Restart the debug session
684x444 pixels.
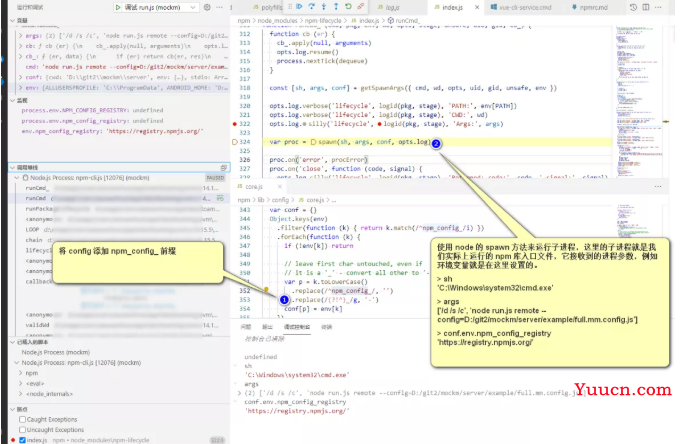point(348,7)
